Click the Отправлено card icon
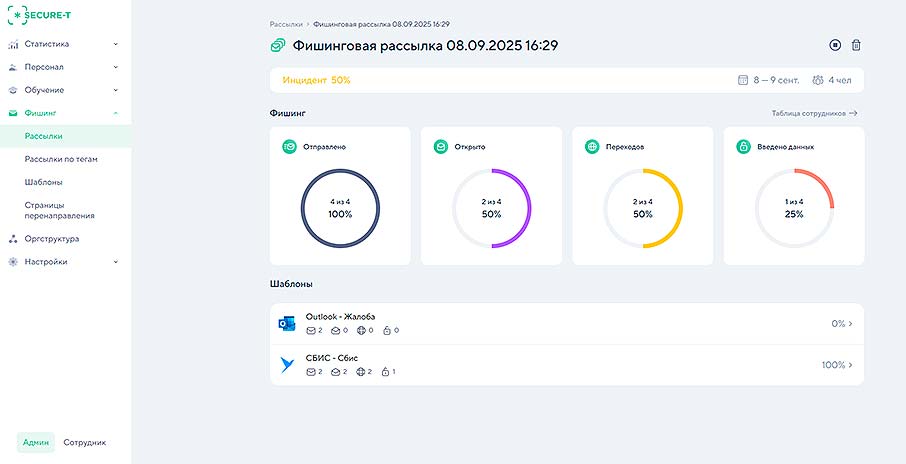Image resolution: width=906 pixels, height=464 pixels. point(289,147)
